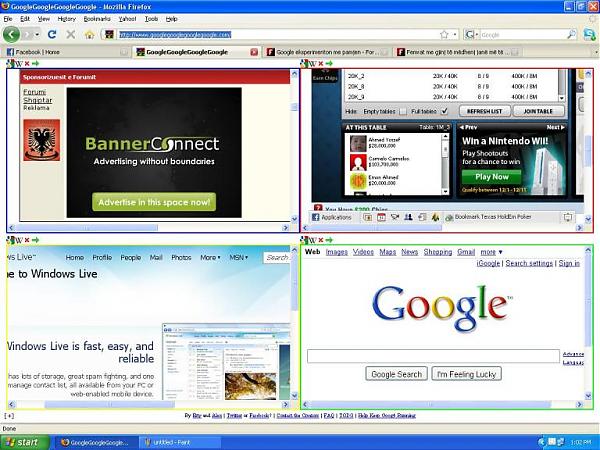The height and width of the screenshot is (450, 600).
Task: Switch to the 'Google eksperimenton me panjen' tab
Action: coord(327,52)
